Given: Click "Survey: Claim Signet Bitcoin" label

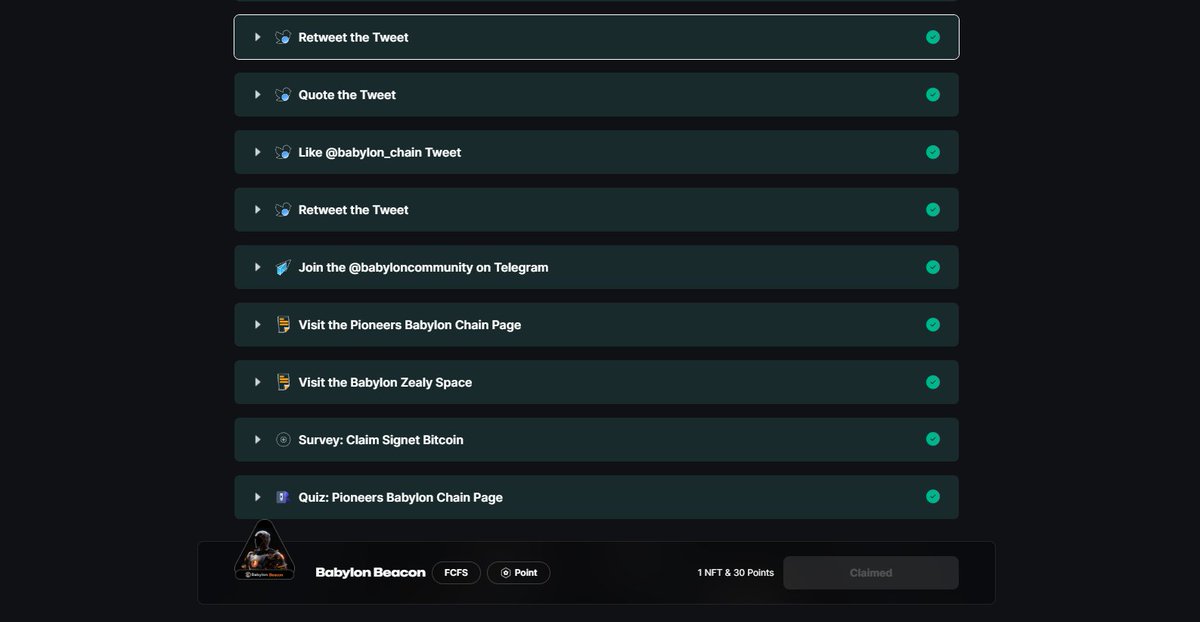Looking at the screenshot, I should pyautogui.click(x=381, y=440).
